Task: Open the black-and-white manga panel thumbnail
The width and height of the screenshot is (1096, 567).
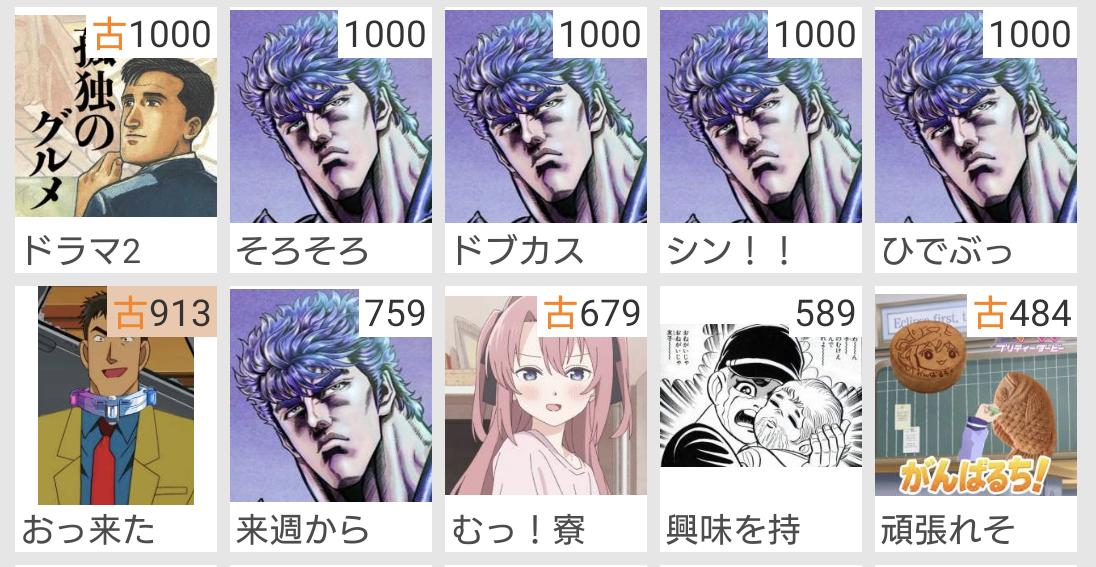Action: [761, 396]
